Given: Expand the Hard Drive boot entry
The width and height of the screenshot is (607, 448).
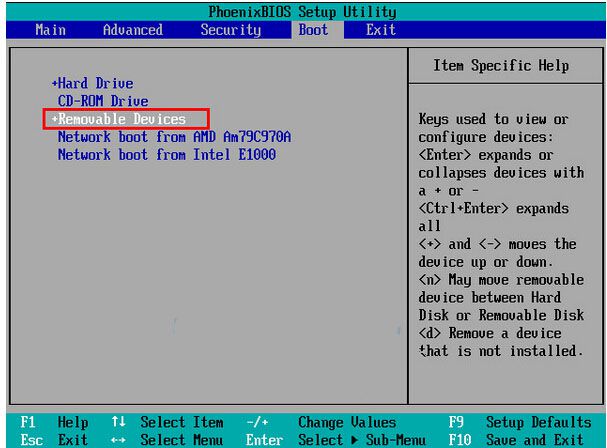Looking at the screenshot, I should (93, 83).
